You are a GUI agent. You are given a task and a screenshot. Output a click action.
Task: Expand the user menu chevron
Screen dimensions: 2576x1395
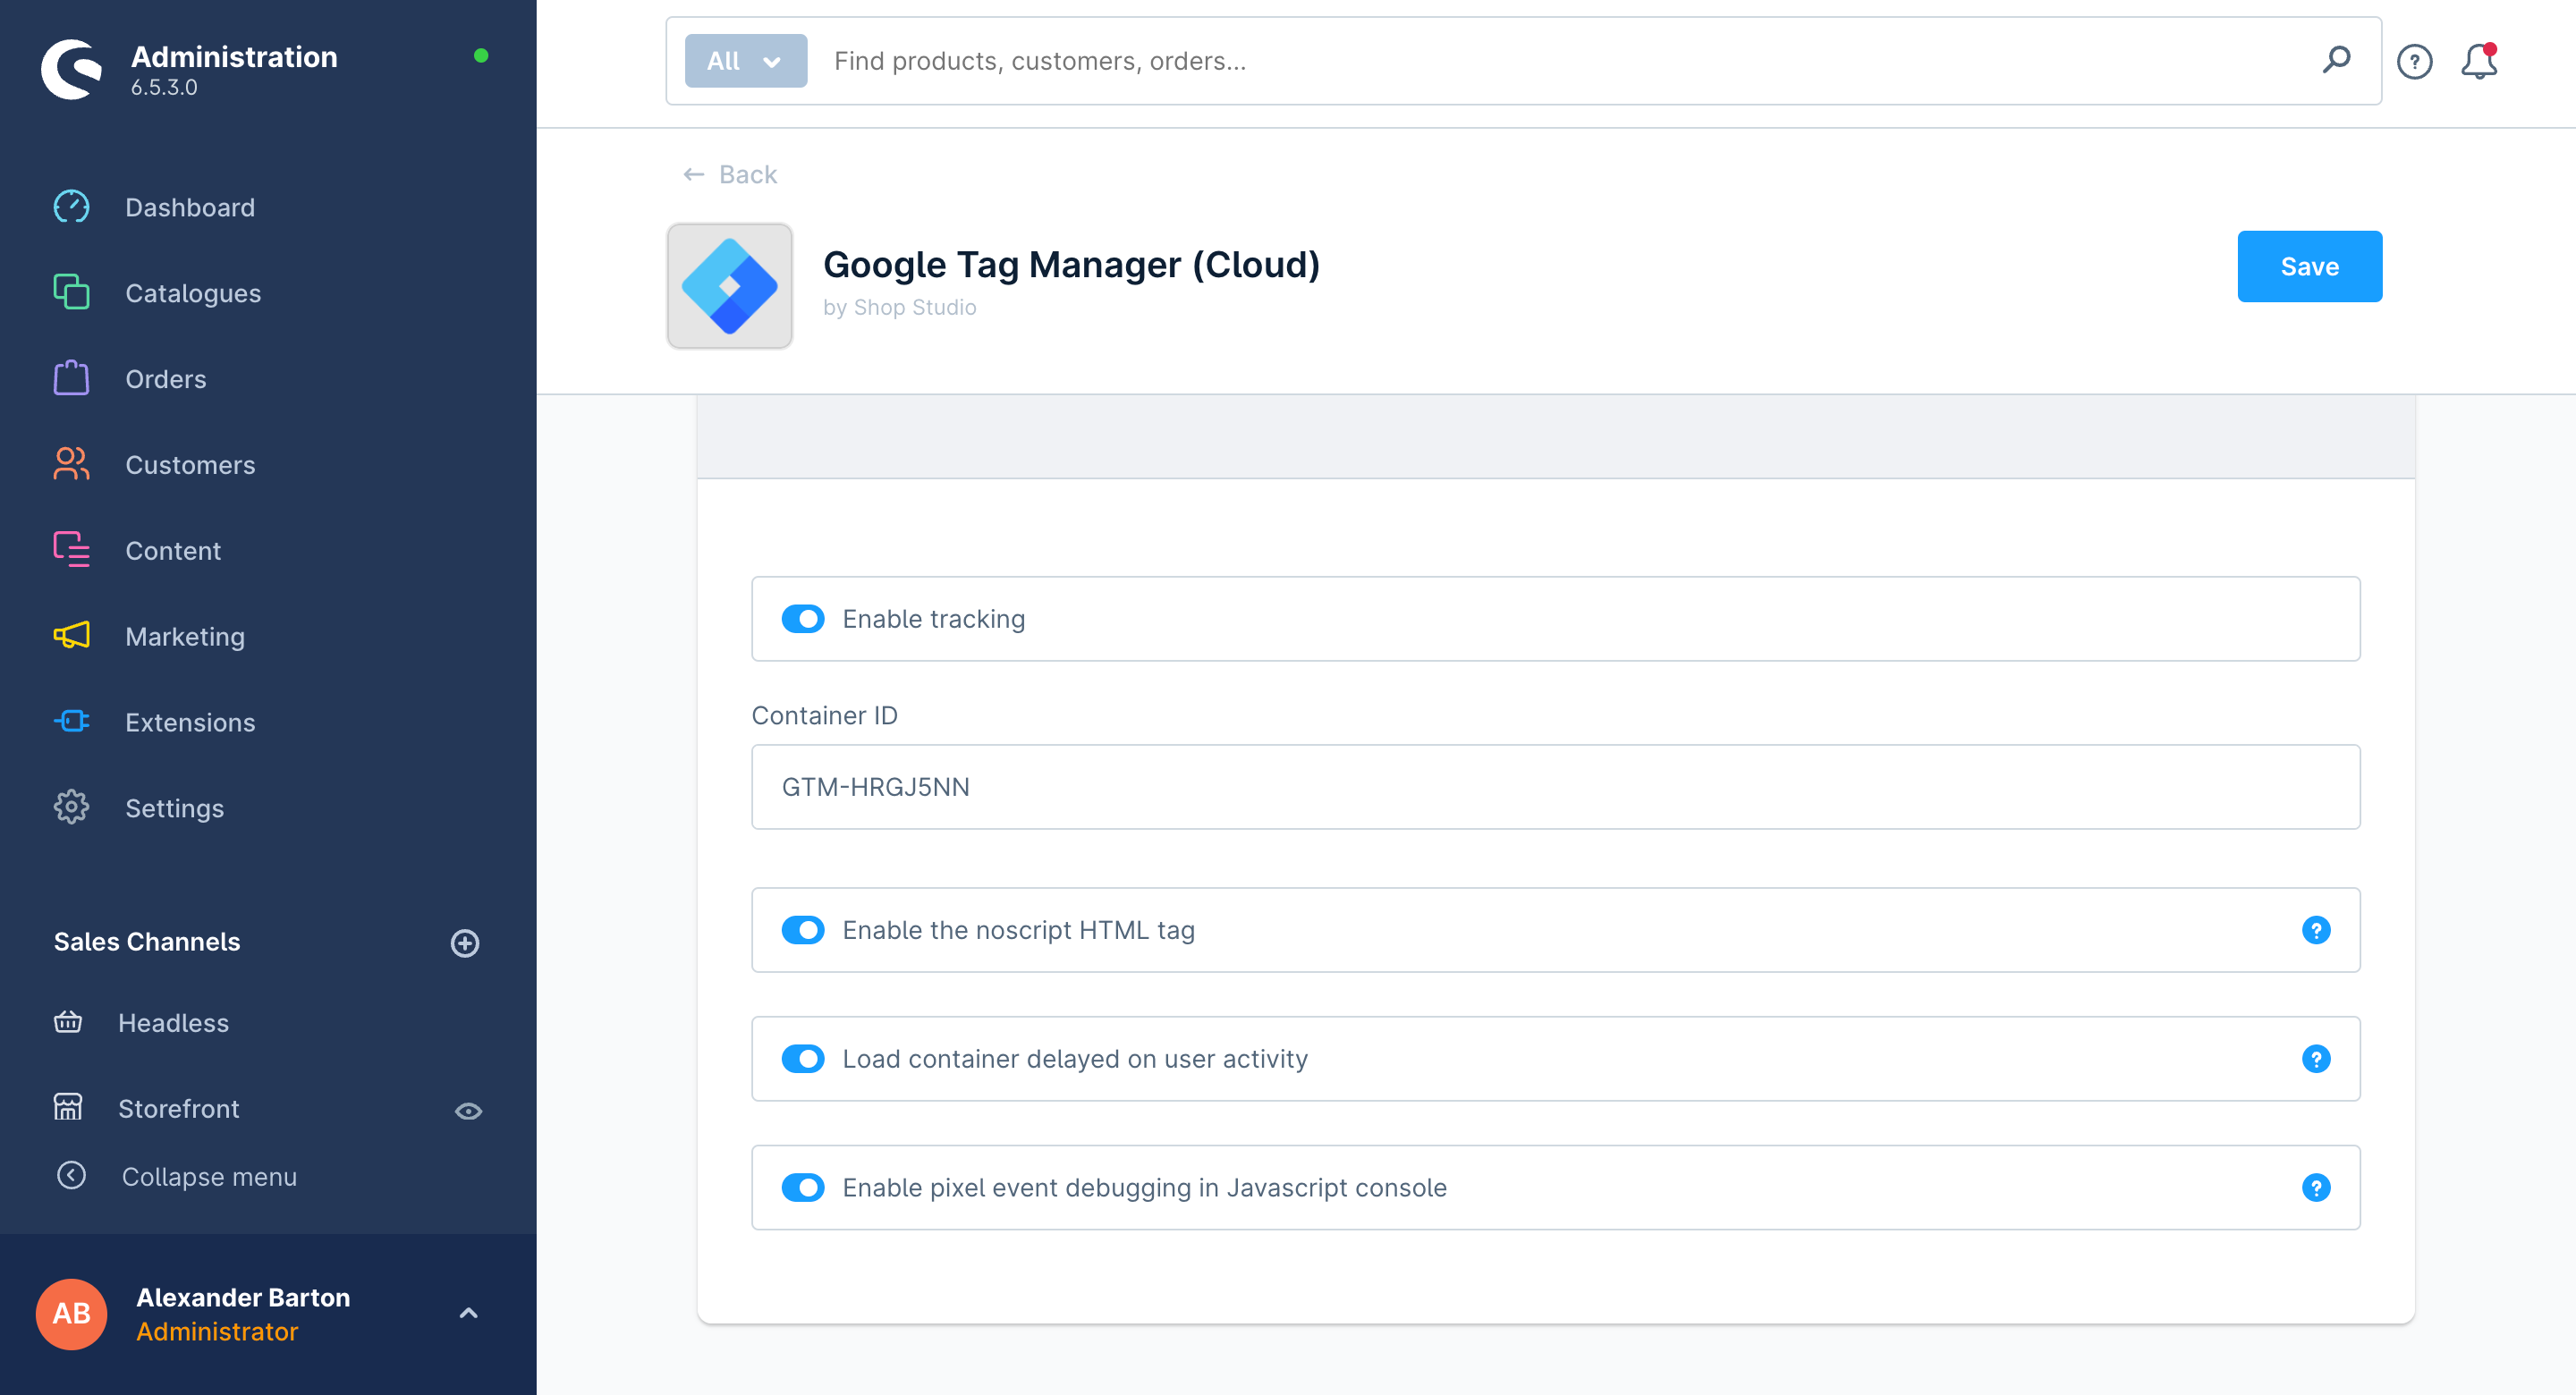point(468,1313)
